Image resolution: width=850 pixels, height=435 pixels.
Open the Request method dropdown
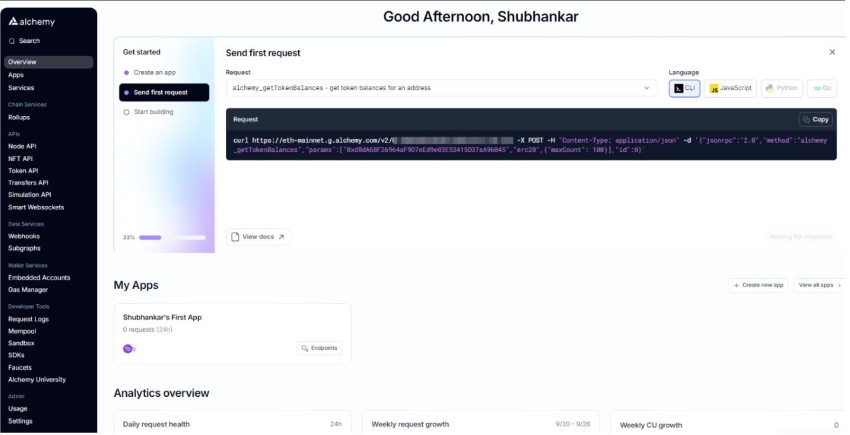(441, 88)
